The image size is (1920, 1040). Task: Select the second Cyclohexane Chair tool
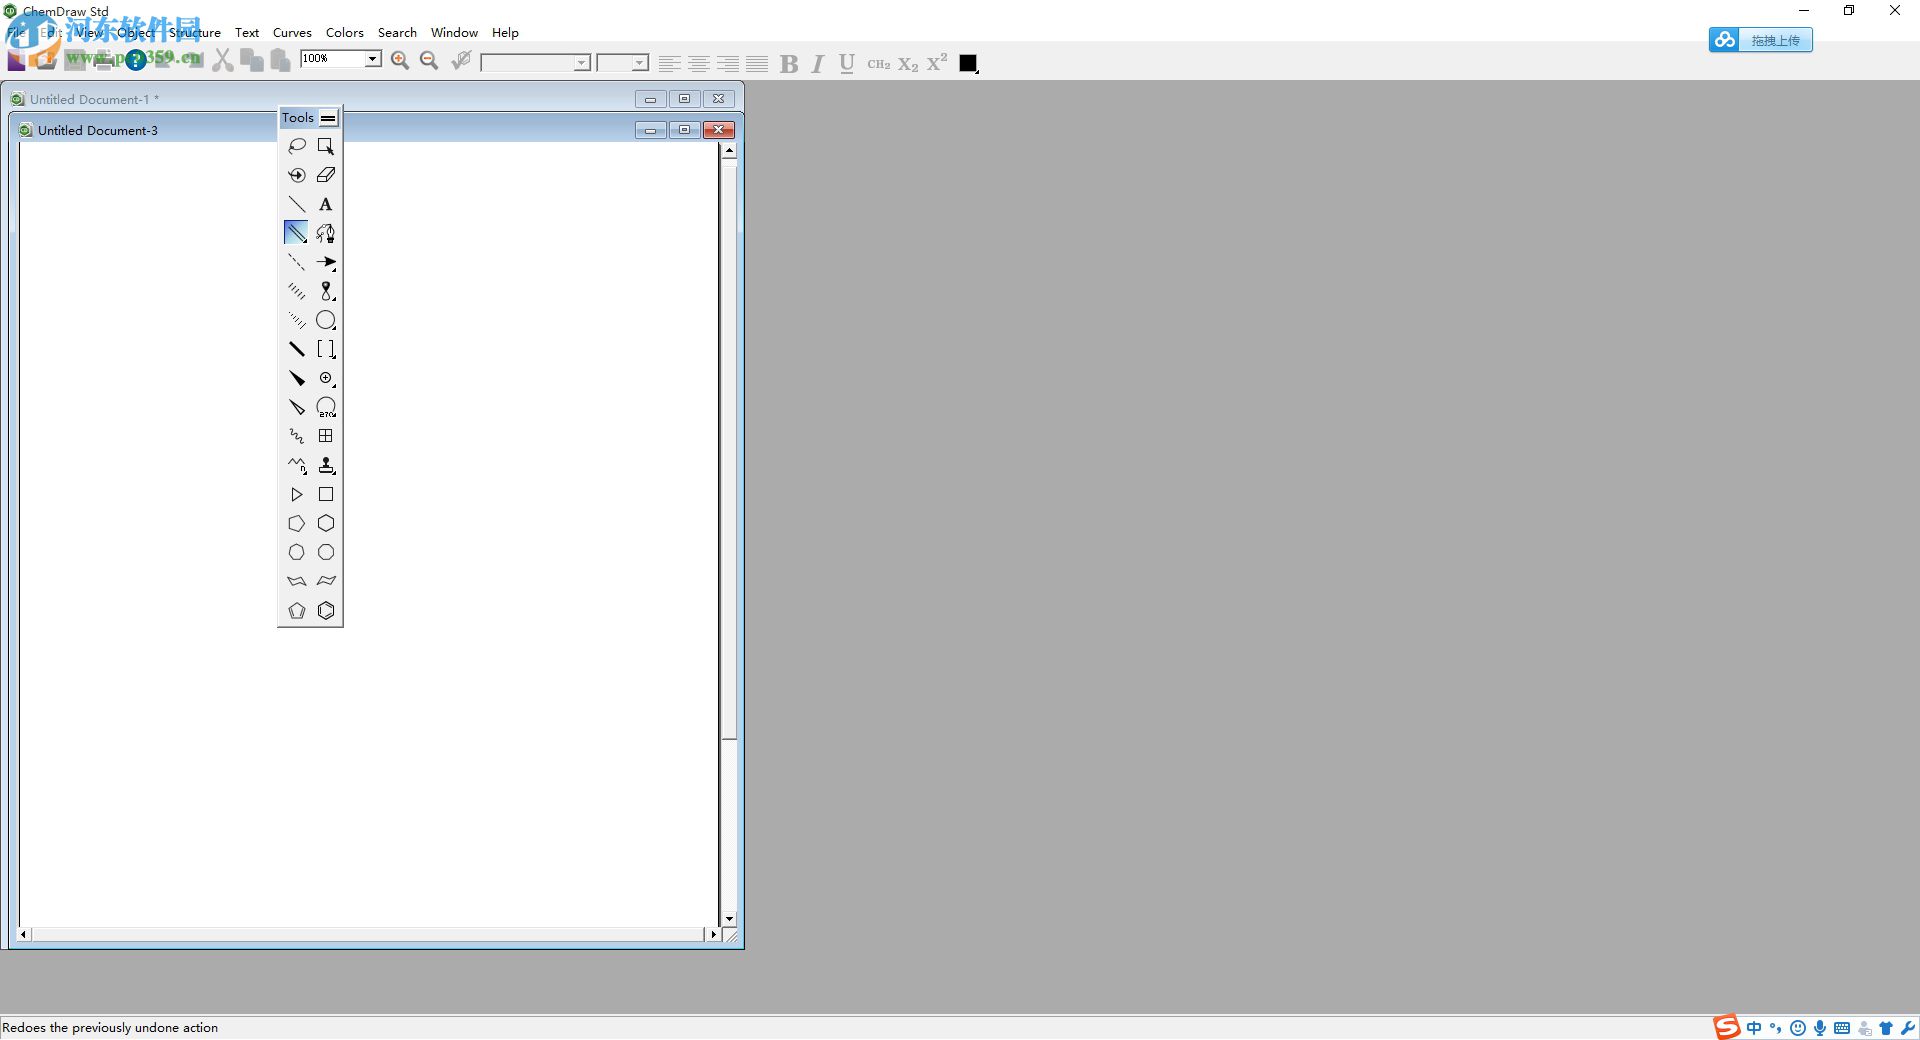pyautogui.click(x=326, y=581)
